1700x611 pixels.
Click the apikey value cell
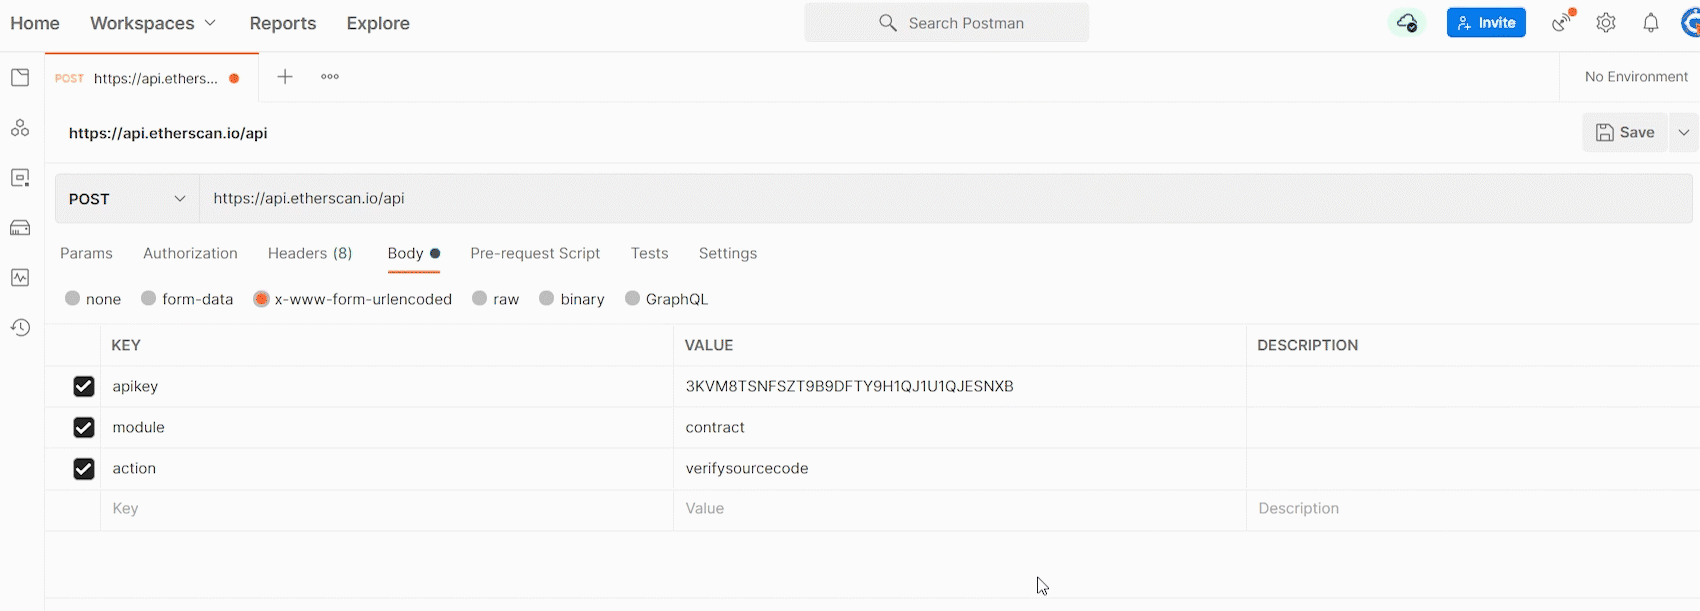[960, 386]
